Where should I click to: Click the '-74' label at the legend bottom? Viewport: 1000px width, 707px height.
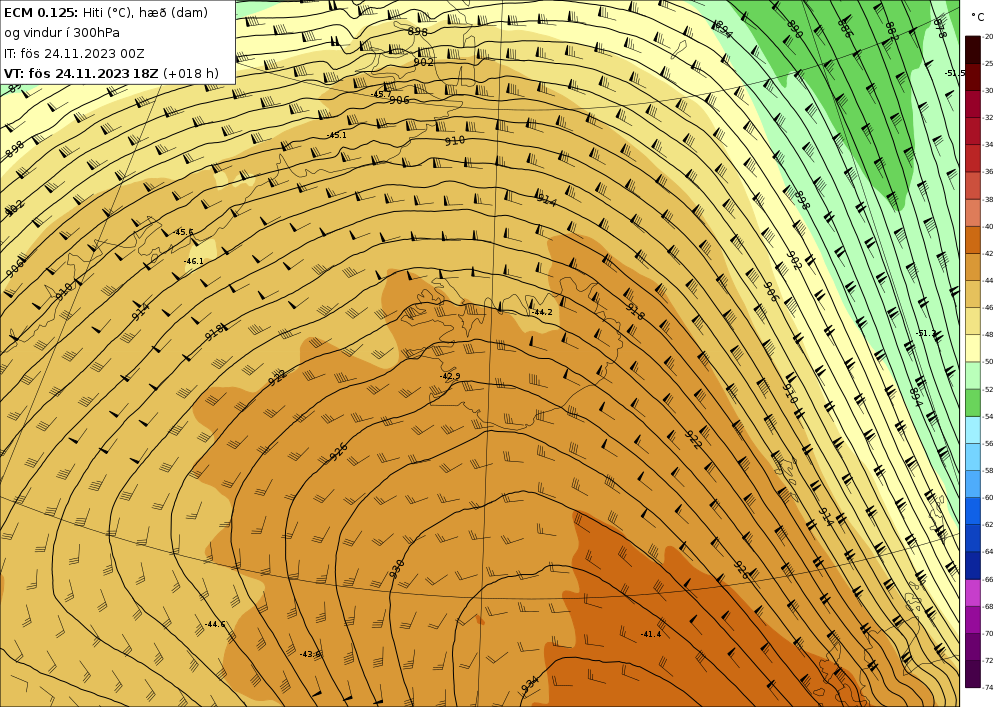point(988,688)
